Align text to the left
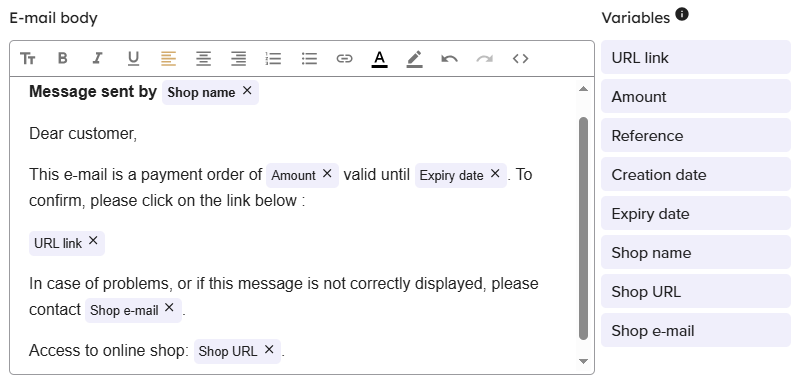Viewport: 805px width, 385px height. click(x=168, y=59)
